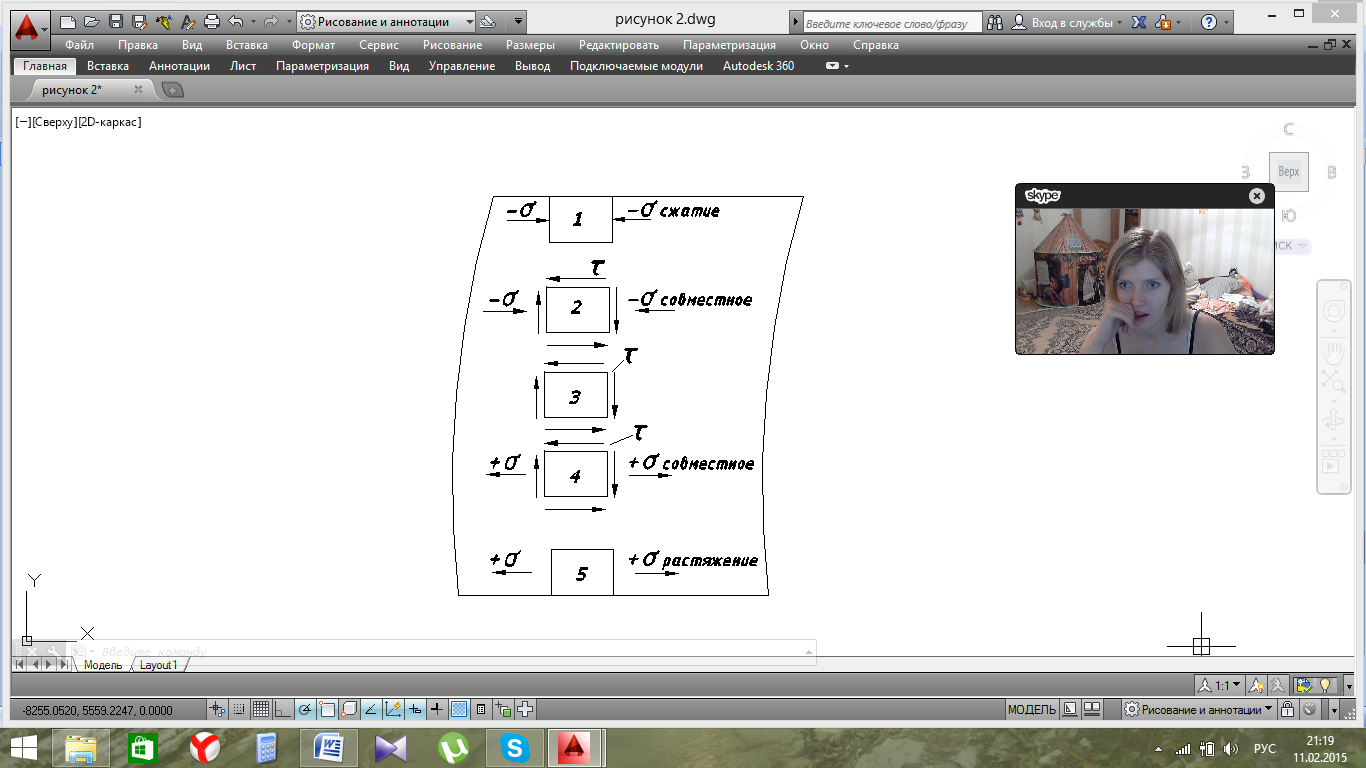Toggle Ortho Mode in status bar
Image resolution: width=1366 pixels, height=768 pixels.
283,710
